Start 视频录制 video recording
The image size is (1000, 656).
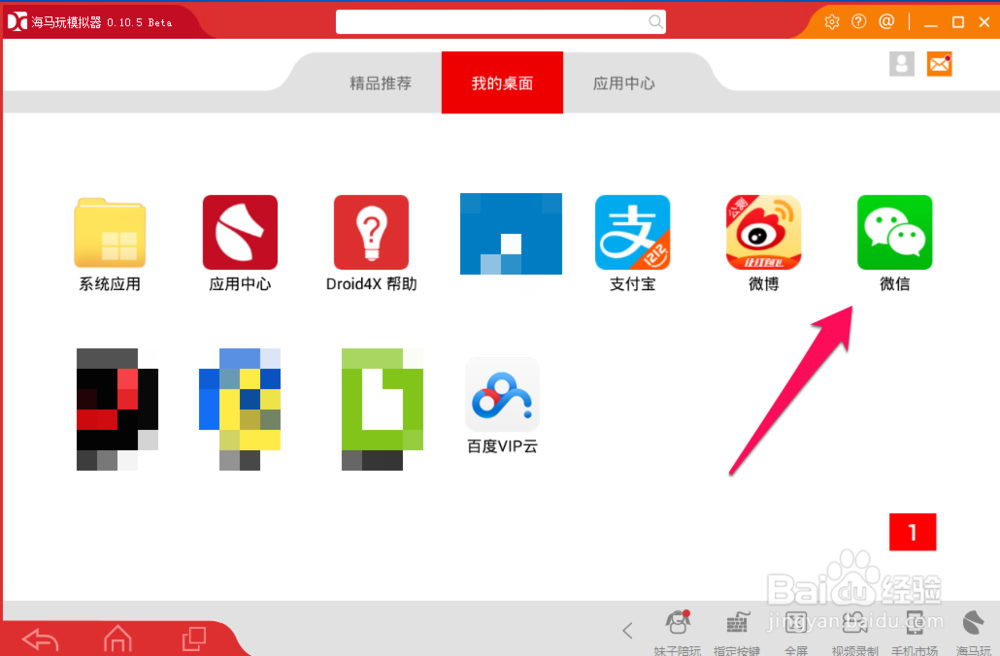(x=855, y=632)
